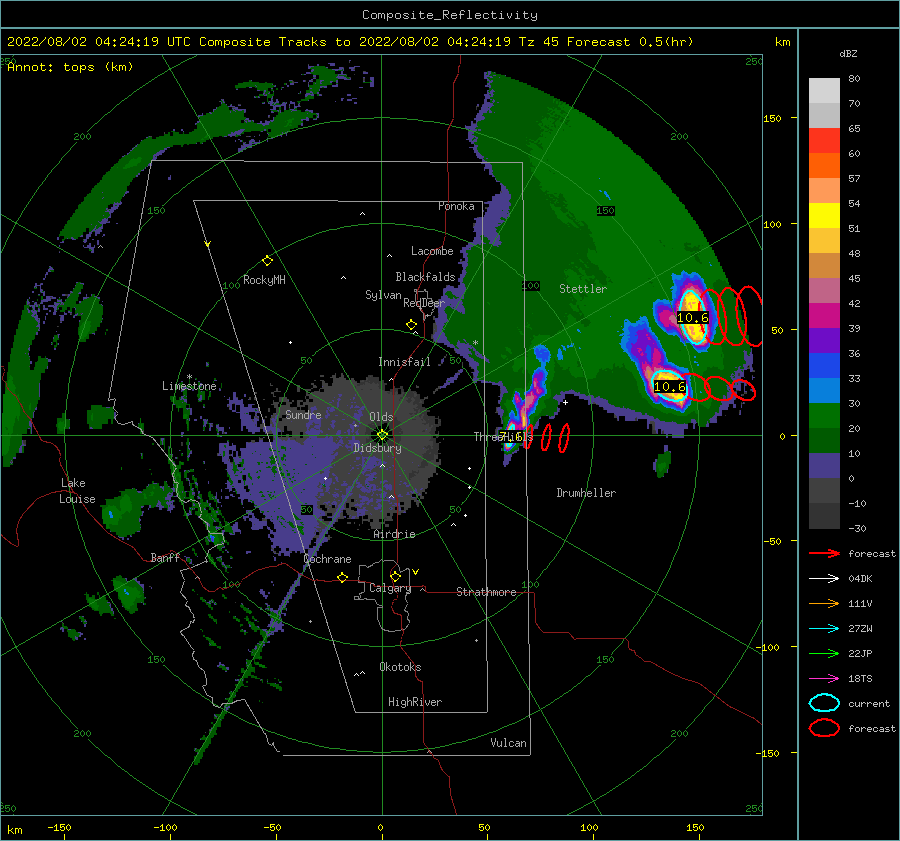Screen dimensions: 900x841
Task: Click the red forecast ellipse legend icon
Action: coord(824,728)
